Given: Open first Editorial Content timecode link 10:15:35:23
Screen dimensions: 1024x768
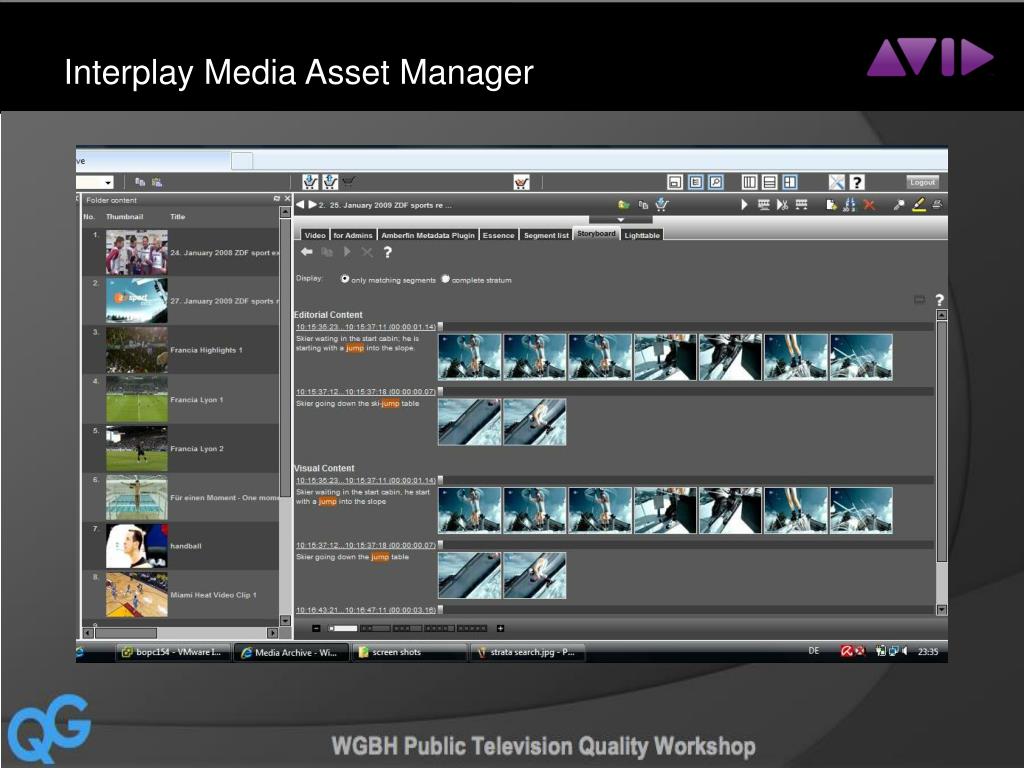Looking at the screenshot, I should (365, 327).
